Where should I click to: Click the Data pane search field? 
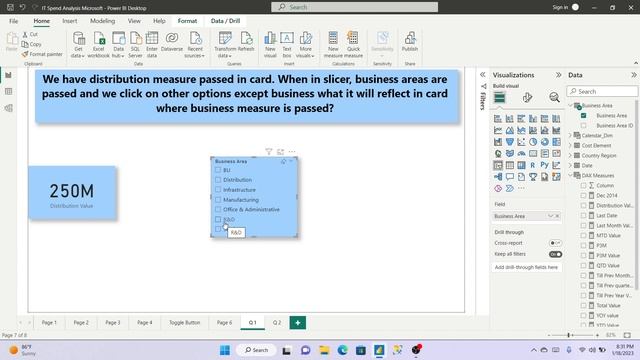coord(602,91)
